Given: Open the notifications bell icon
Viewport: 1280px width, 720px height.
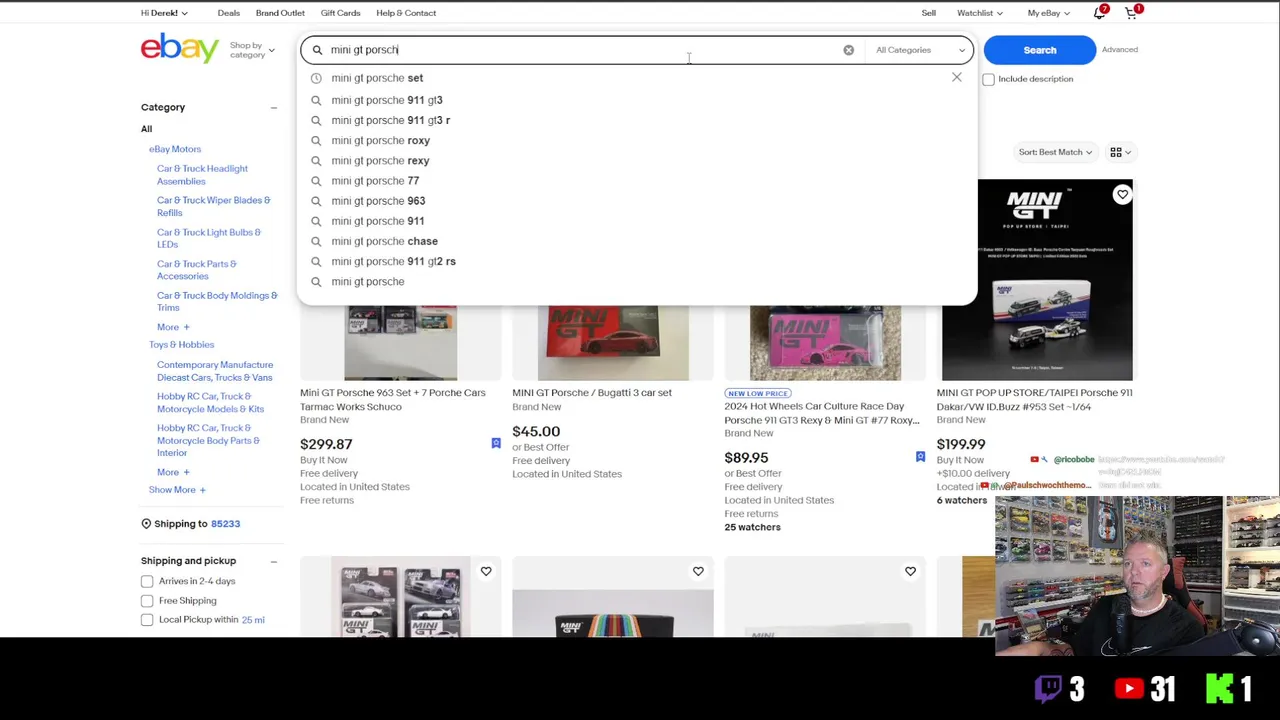Looking at the screenshot, I should coord(1100,12).
